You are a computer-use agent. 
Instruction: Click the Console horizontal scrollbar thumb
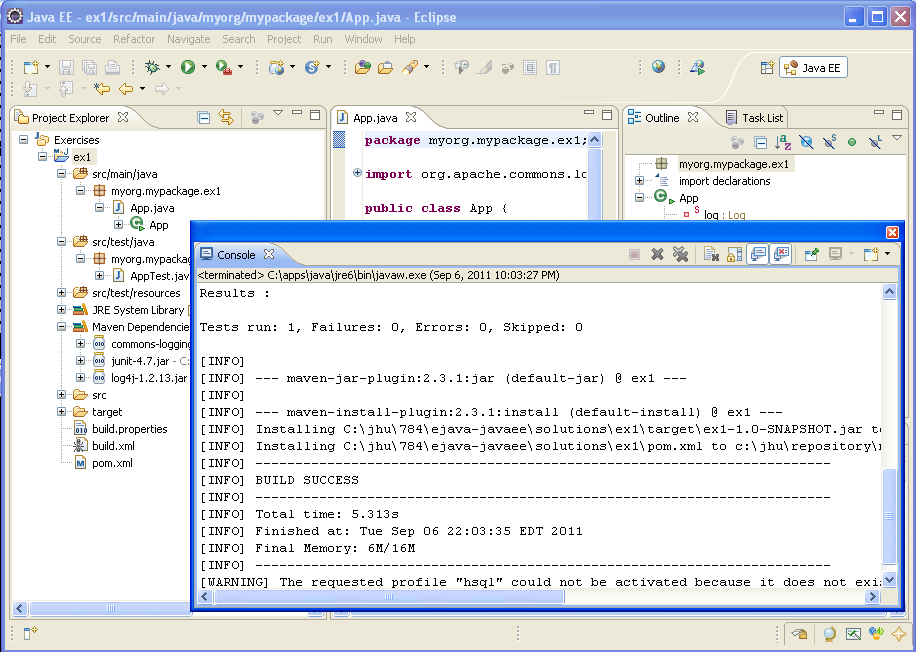pos(389,596)
